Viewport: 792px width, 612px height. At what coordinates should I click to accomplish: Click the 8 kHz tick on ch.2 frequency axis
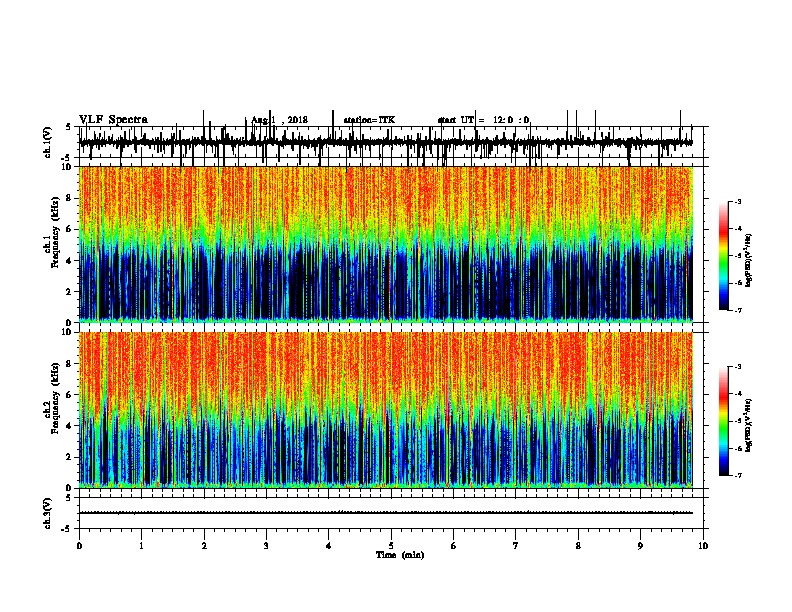tap(69, 364)
